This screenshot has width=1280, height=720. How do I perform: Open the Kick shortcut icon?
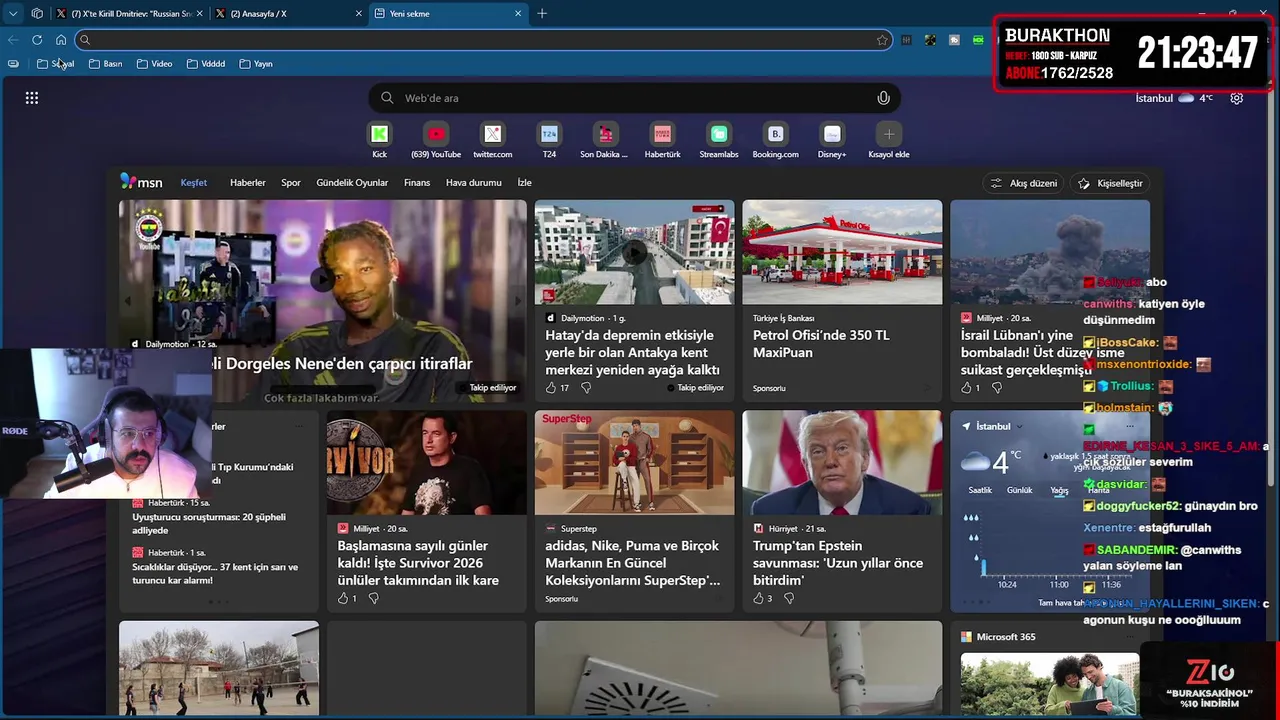pyautogui.click(x=380, y=134)
